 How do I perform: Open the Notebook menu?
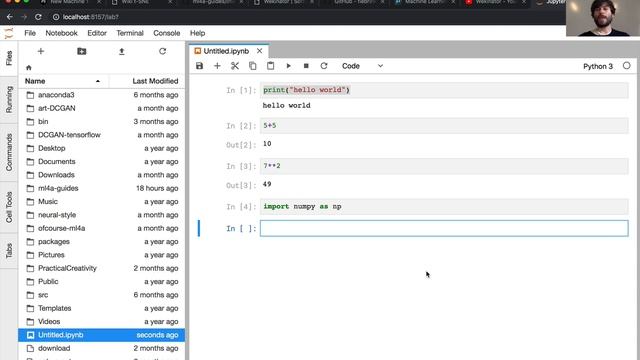coord(61,33)
